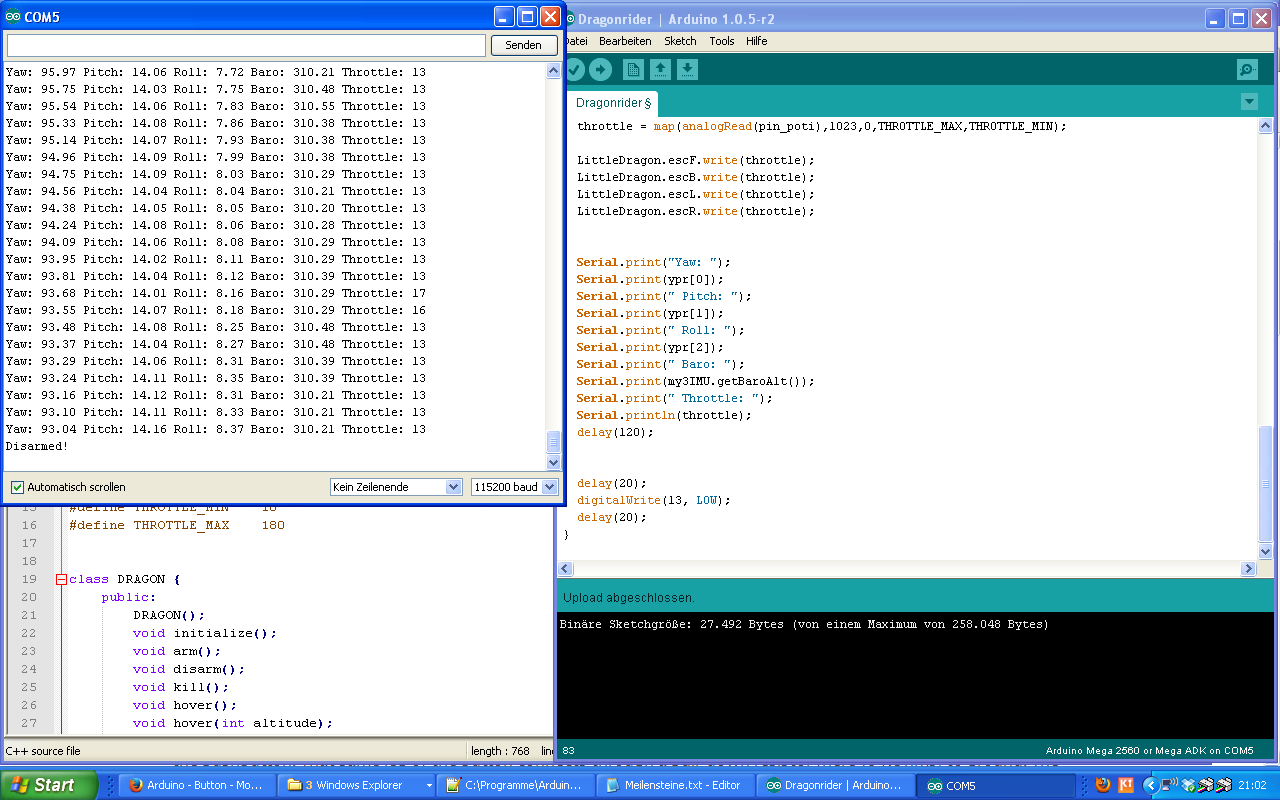Image resolution: width=1280 pixels, height=800 pixels.
Task: Open the Tools menu
Action: (721, 41)
